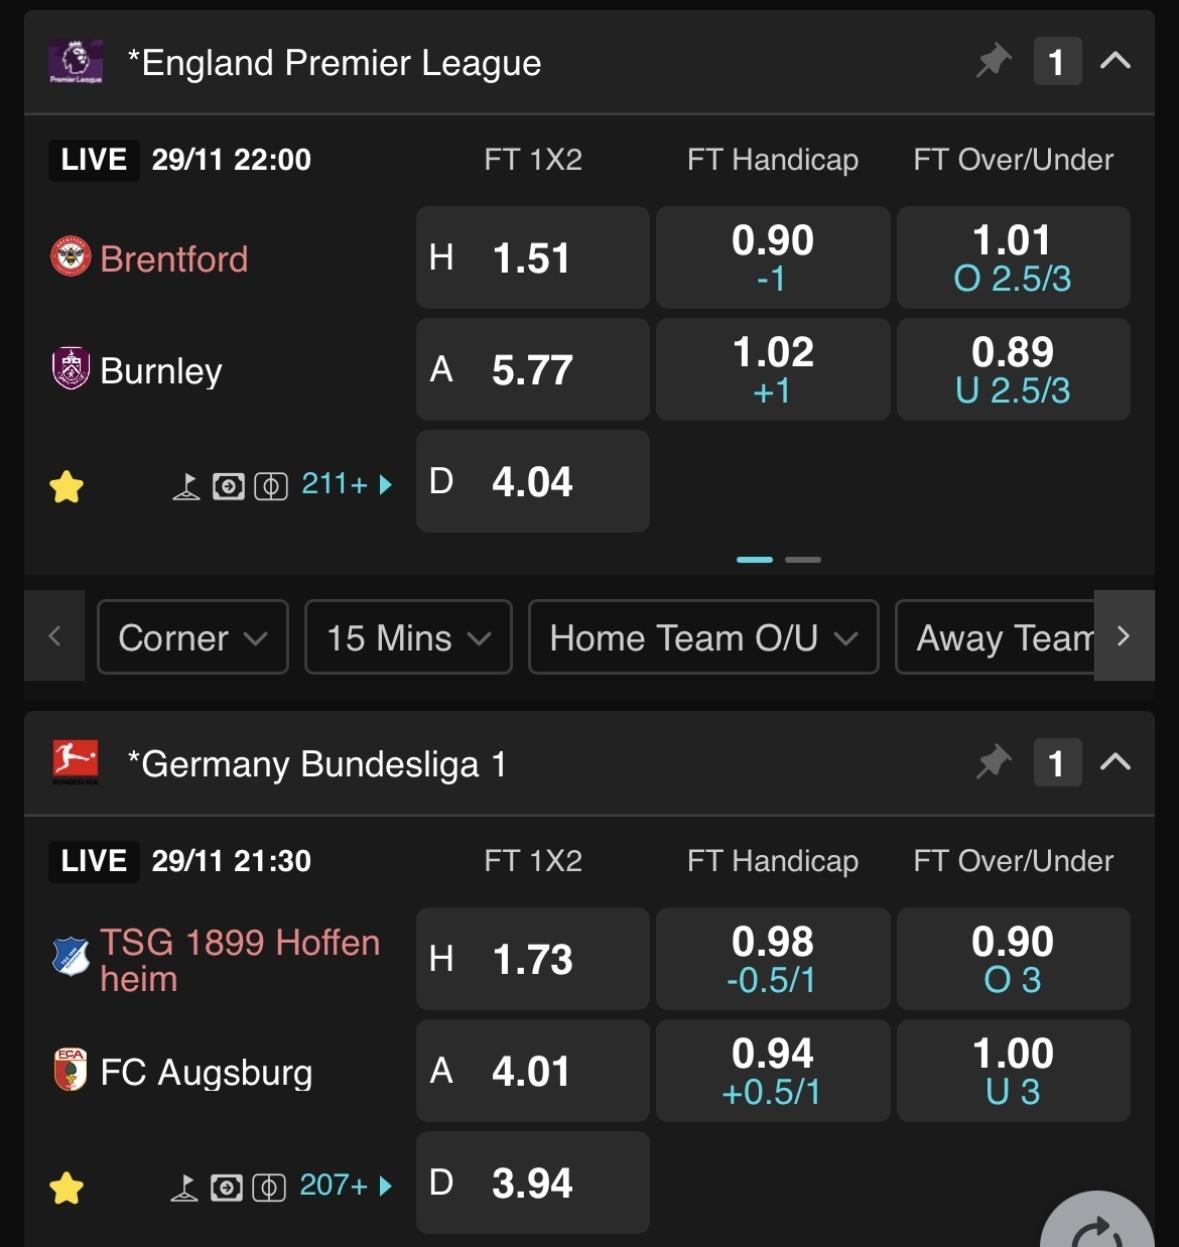
Task: Open corner icon for Brentford vs Burnley
Action: pyautogui.click(x=186, y=486)
